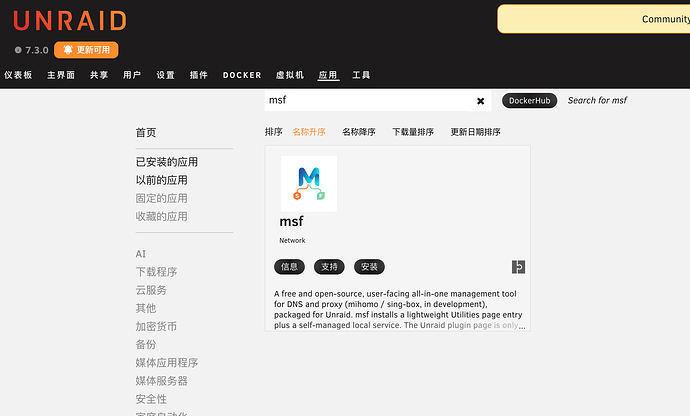Open the DOCKER menu
690x416 pixels.
click(242, 75)
